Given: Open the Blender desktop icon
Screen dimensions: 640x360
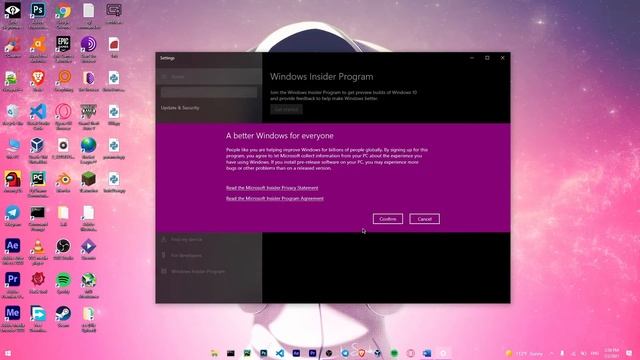Looking at the screenshot, I should tap(63, 182).
